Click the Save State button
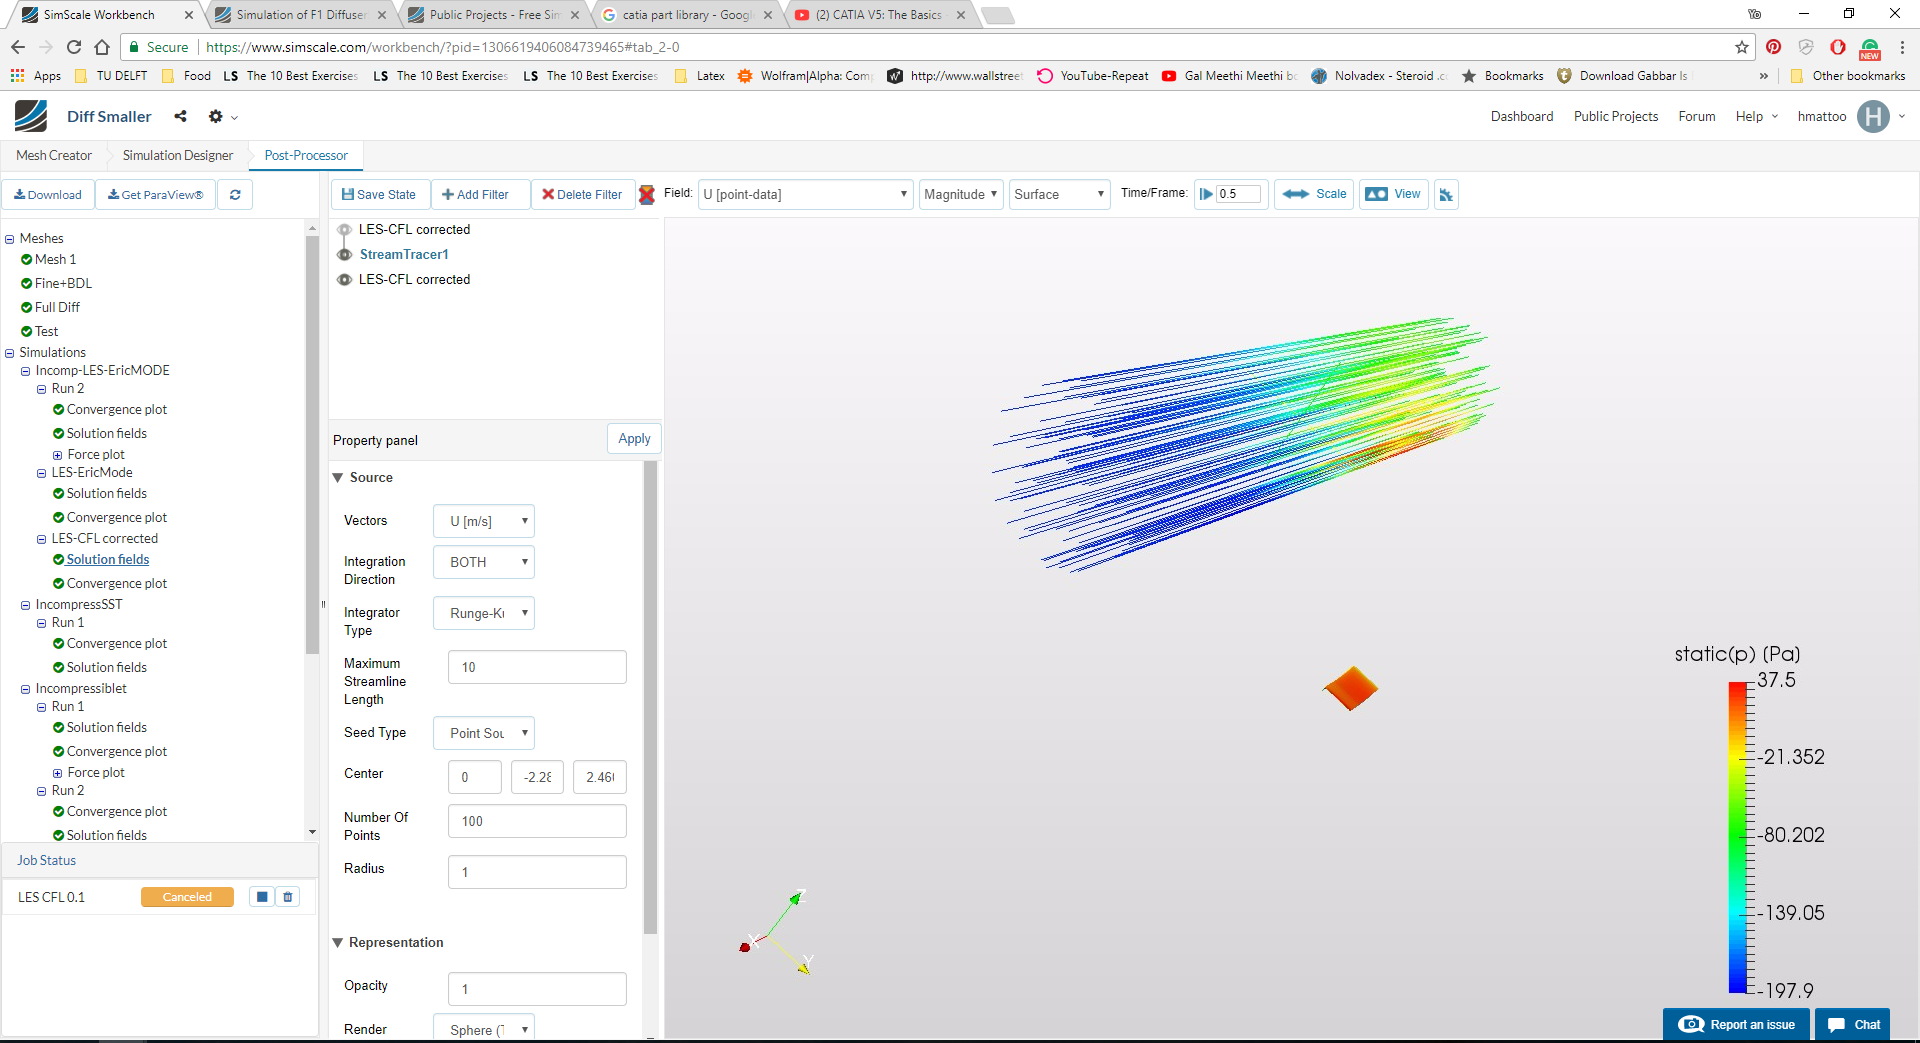Viewport: 1920px width, 1043px height. [x=380, y=195]
